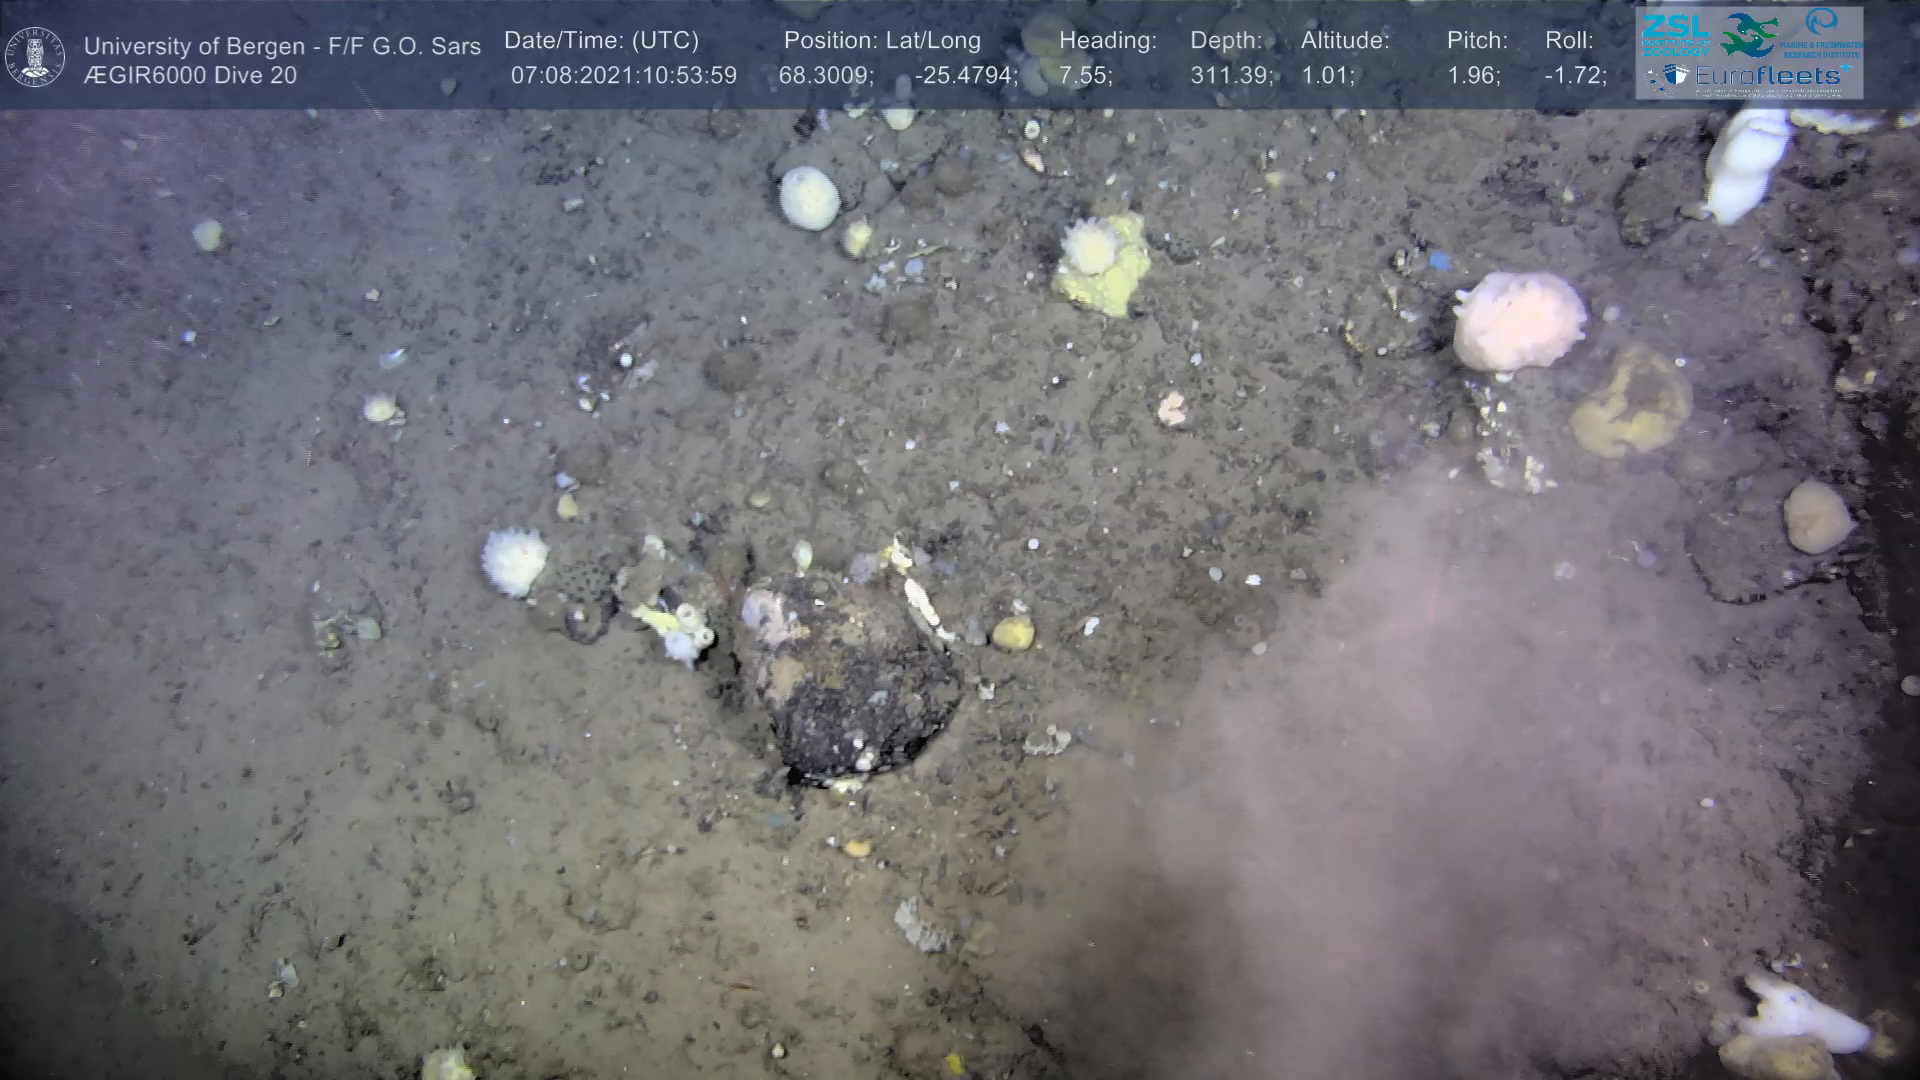Click the longitude value -25.4794
This screenshot has height=1080, width=1920.
tap(964, 76)
